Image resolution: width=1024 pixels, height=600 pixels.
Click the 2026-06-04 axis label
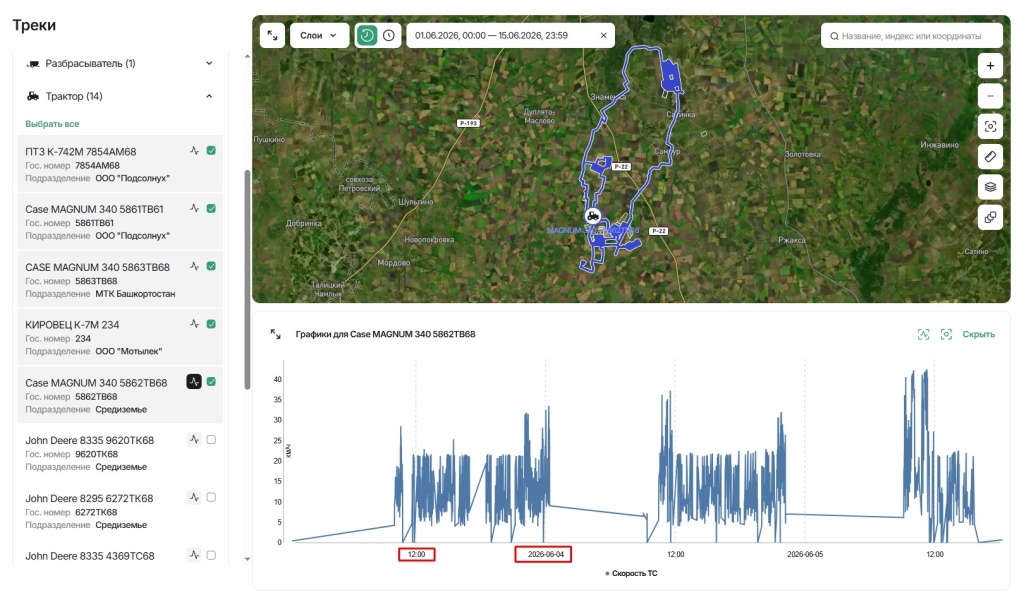point(545,554)
